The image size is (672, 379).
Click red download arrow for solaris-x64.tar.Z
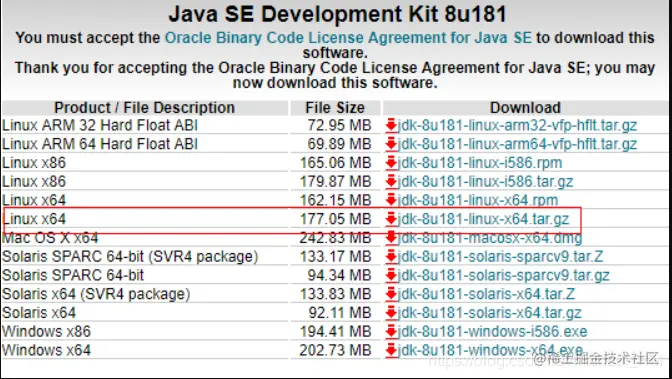point(391,294)
